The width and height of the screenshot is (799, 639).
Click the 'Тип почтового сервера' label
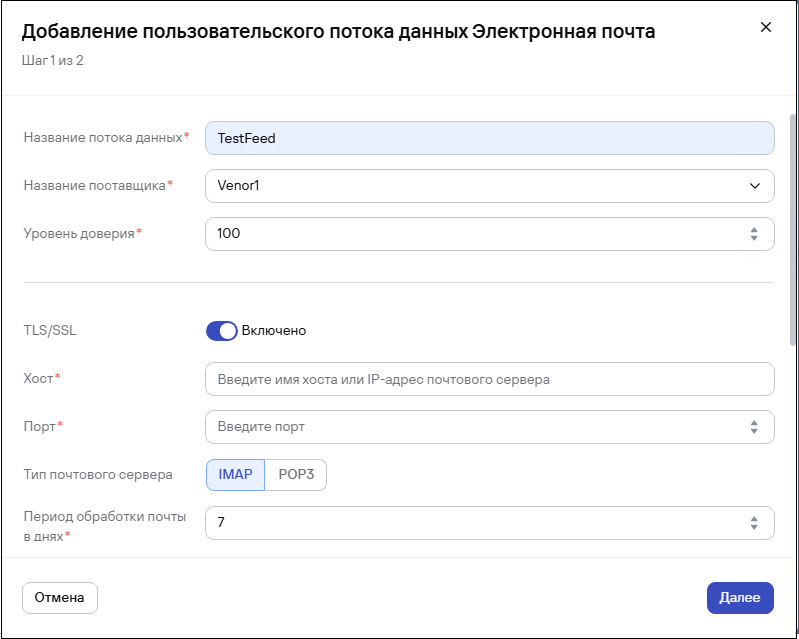(98, 475)
